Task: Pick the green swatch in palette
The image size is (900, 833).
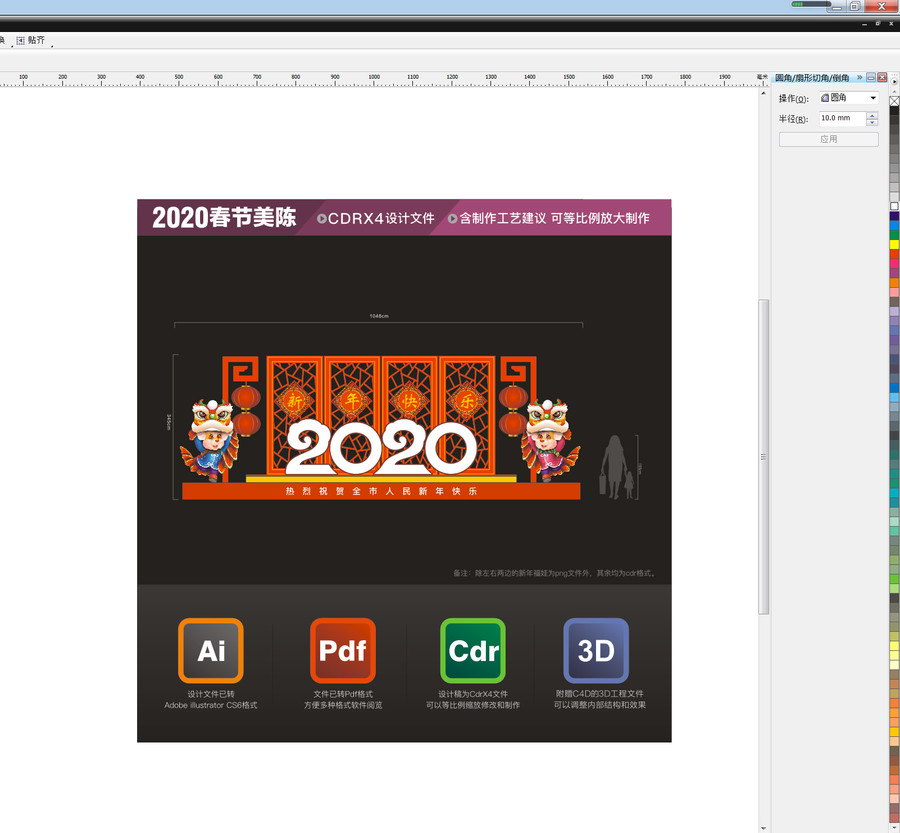Action: [x=894, y=235]
